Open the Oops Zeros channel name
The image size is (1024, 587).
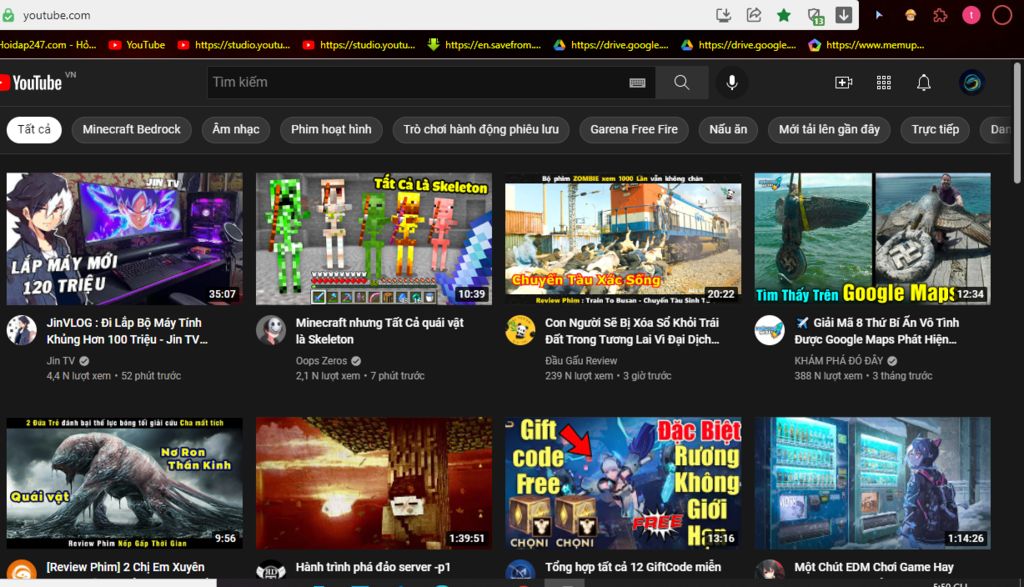(x=321, y=360)
